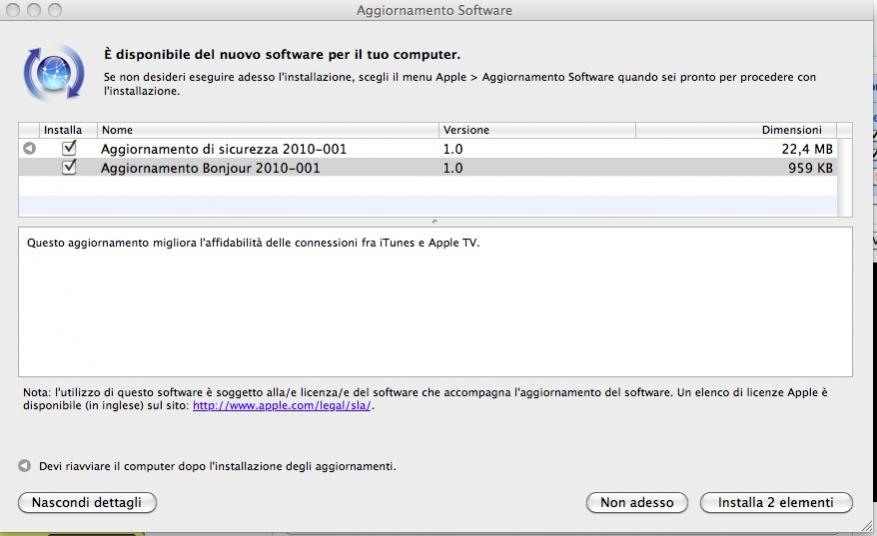The image size is (877, 536).
Task: Sort updates by Versione column header
Action: [x=537, y=130]
